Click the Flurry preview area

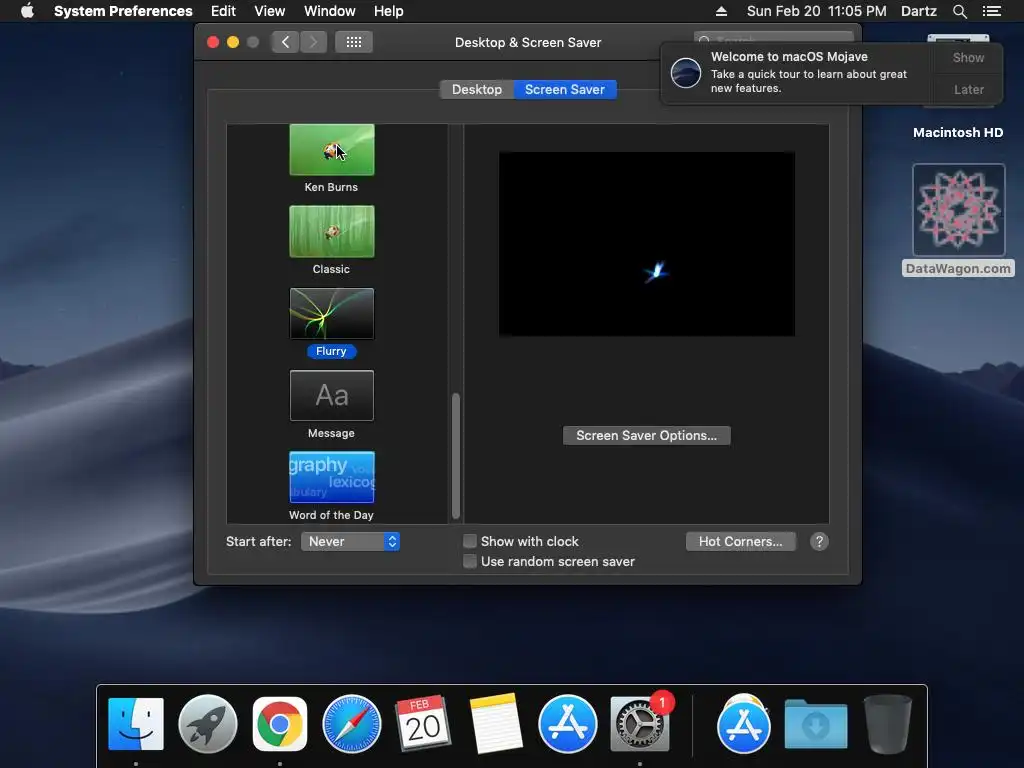647,244
